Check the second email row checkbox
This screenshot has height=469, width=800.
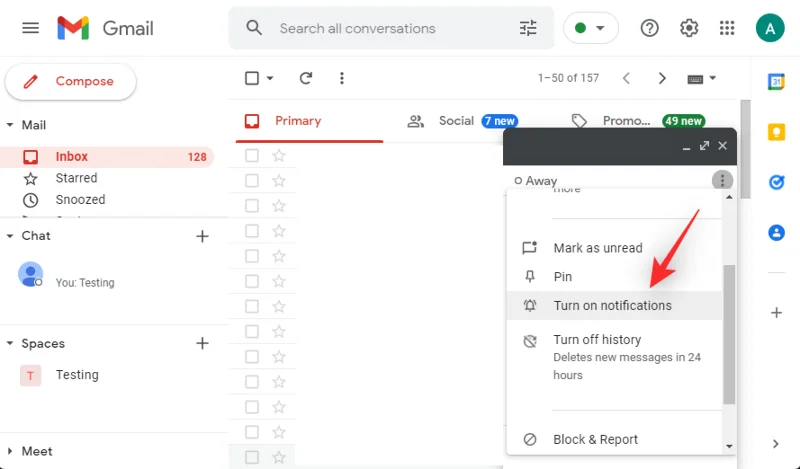[252, 181]
